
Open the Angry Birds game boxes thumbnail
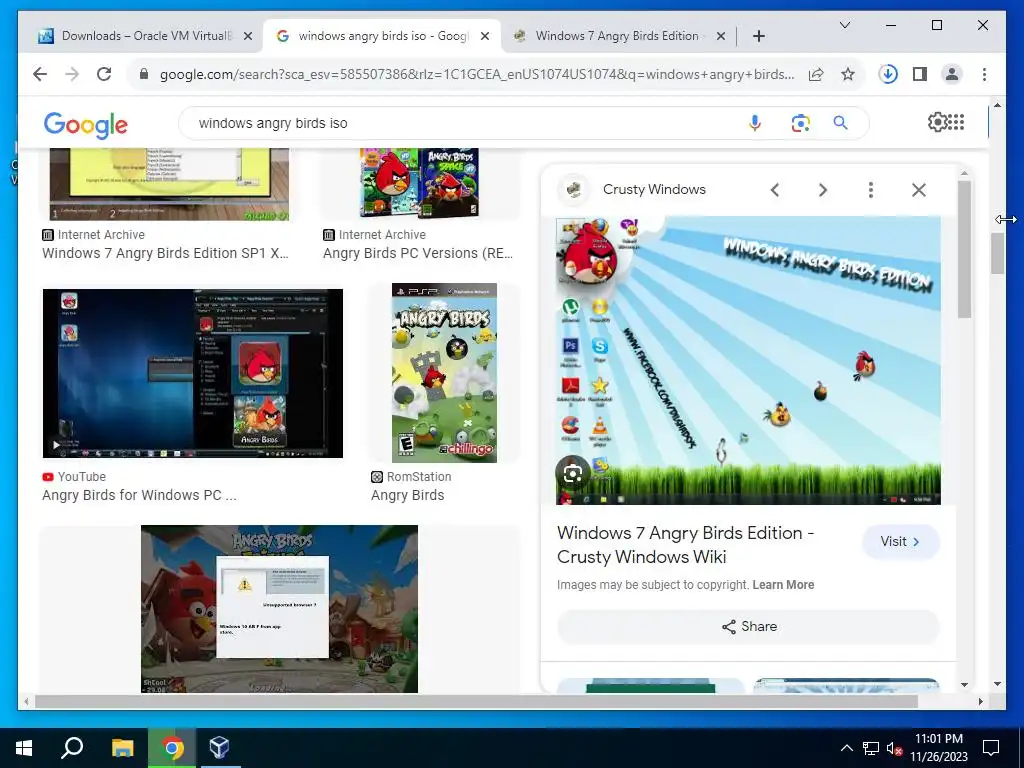pos(419,183)
